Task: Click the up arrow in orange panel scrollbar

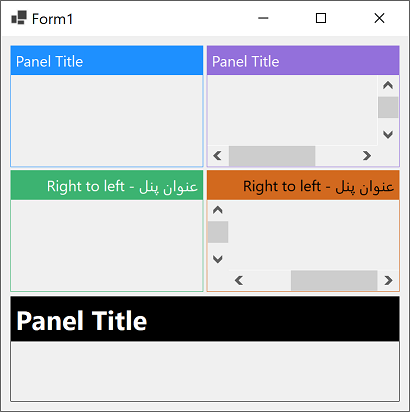Action: (x=218, y=210)
